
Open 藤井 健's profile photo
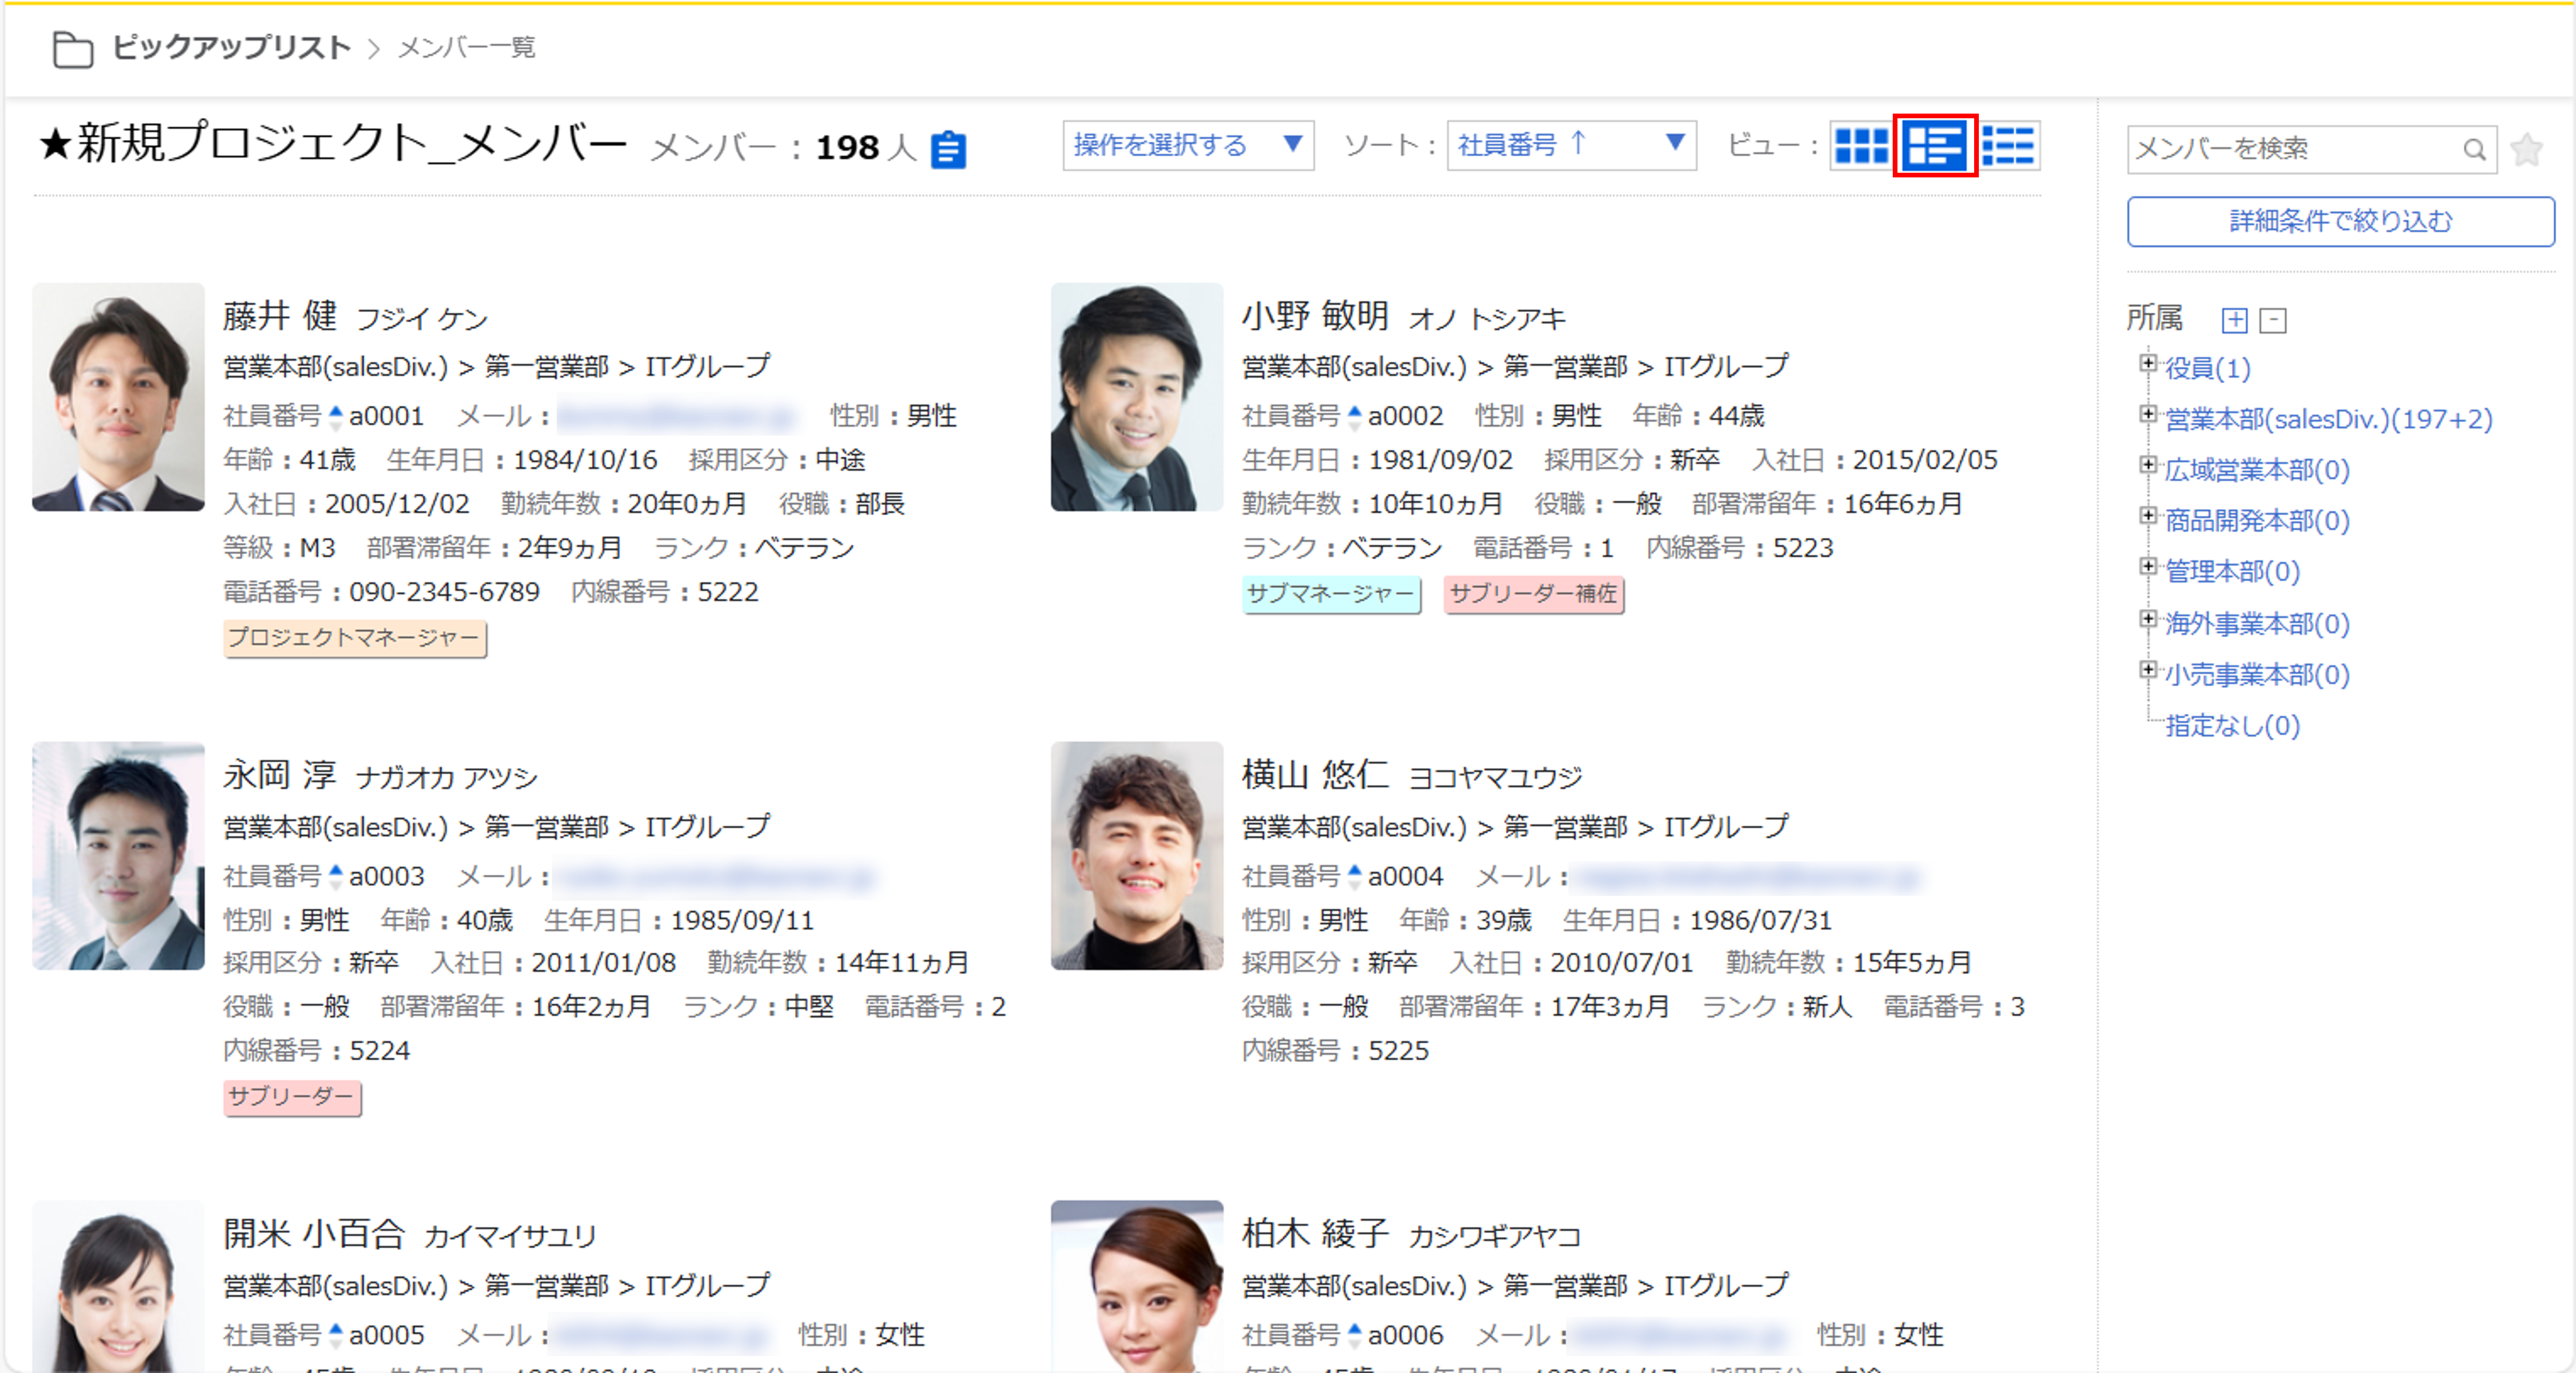(118, 397)
